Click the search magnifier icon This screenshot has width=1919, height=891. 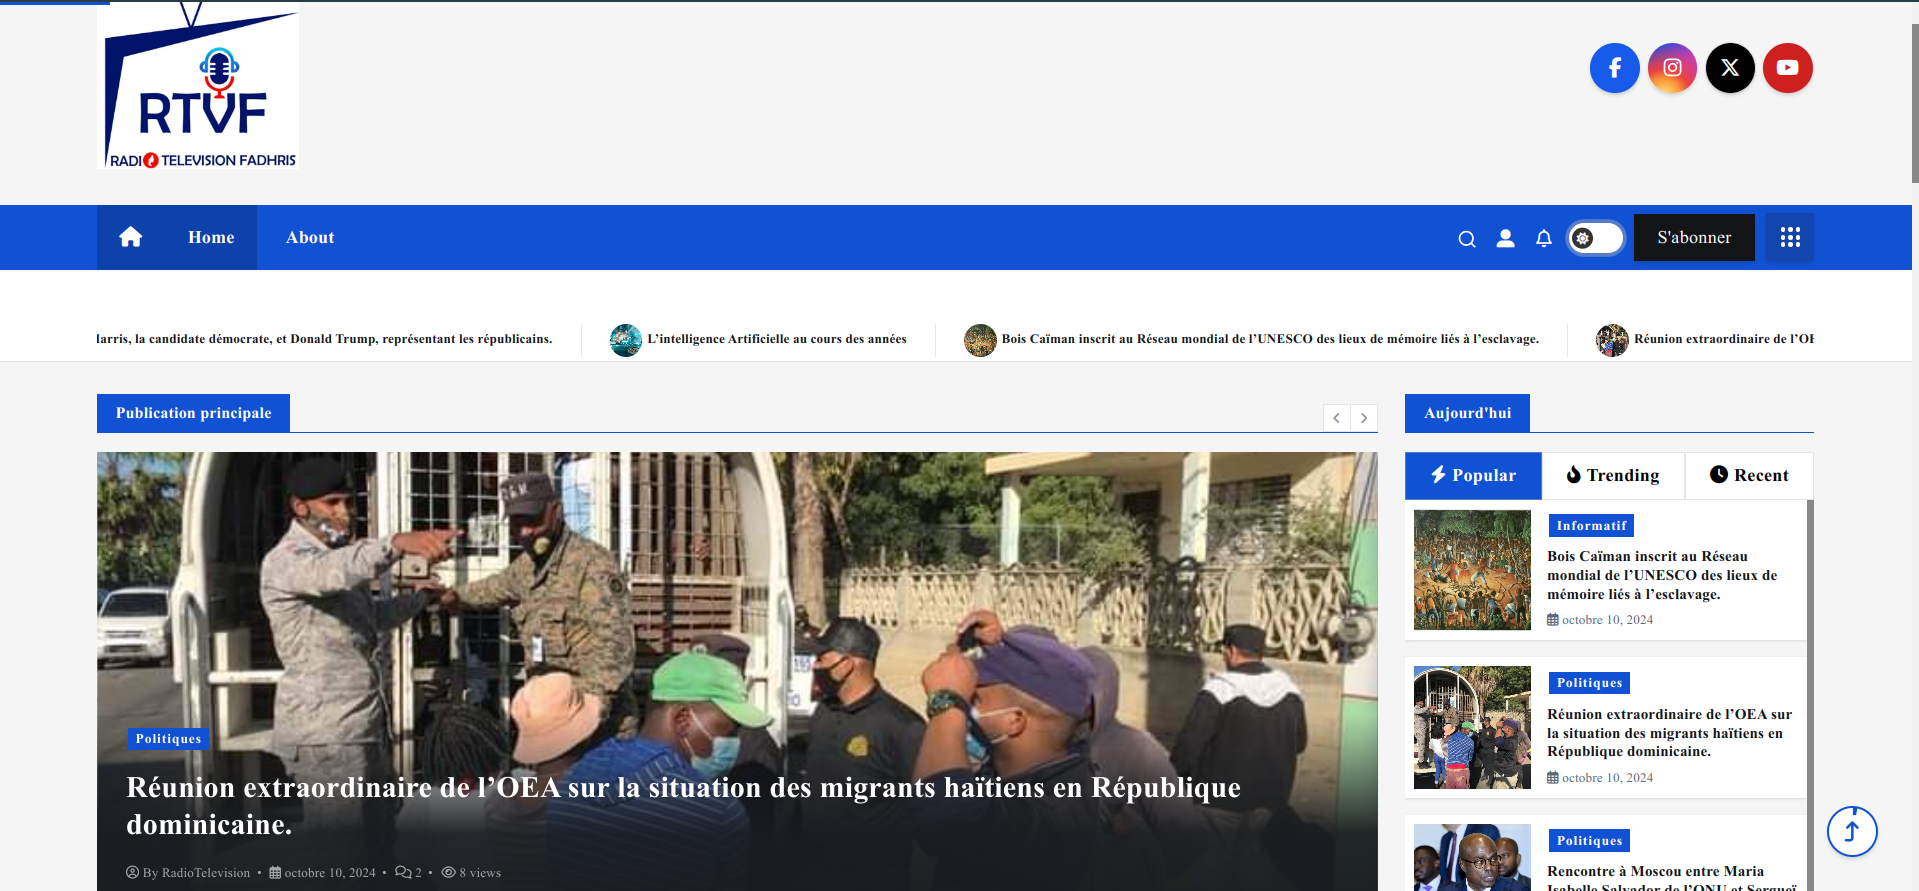point(1466,239)
